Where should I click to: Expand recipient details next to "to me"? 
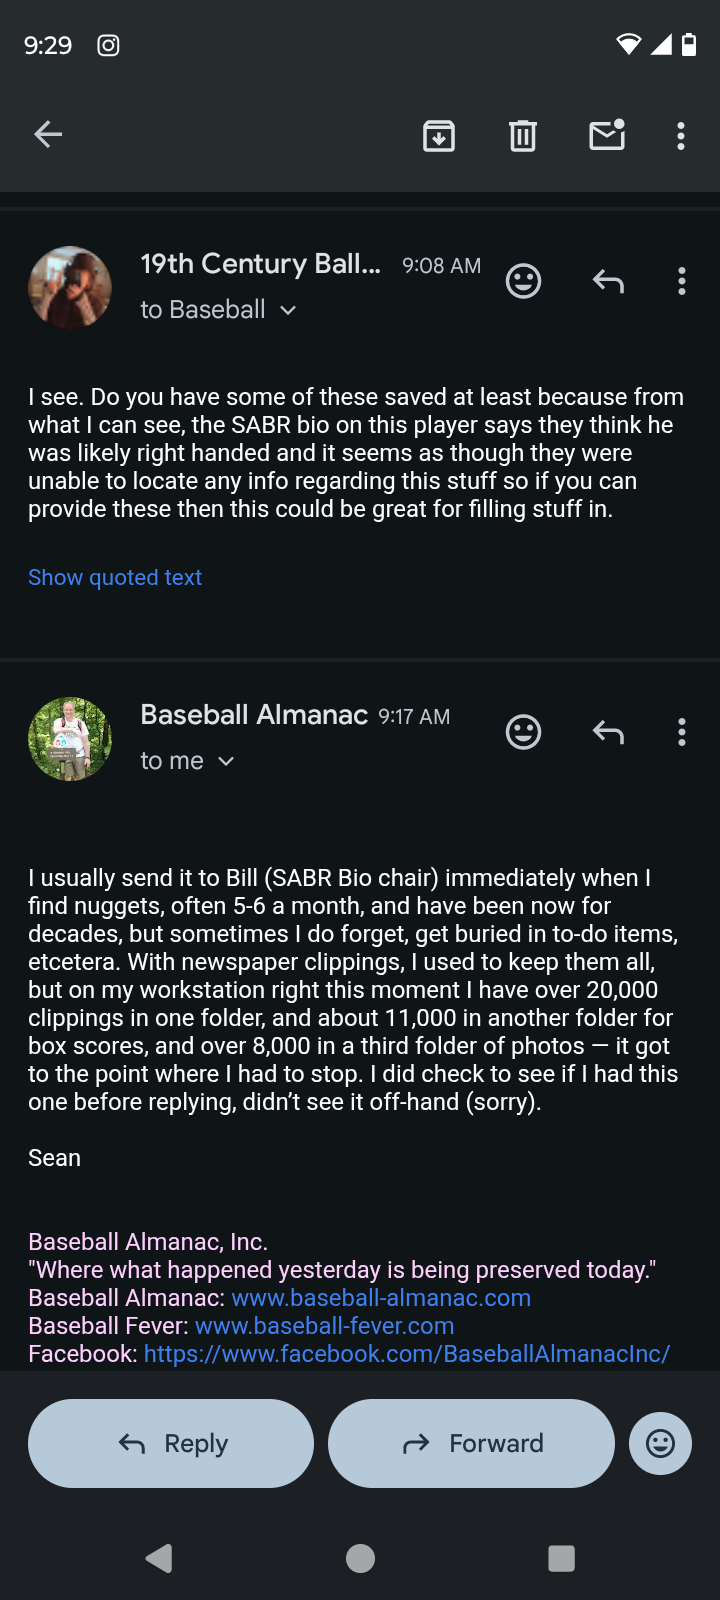click(x=226, y=761)
